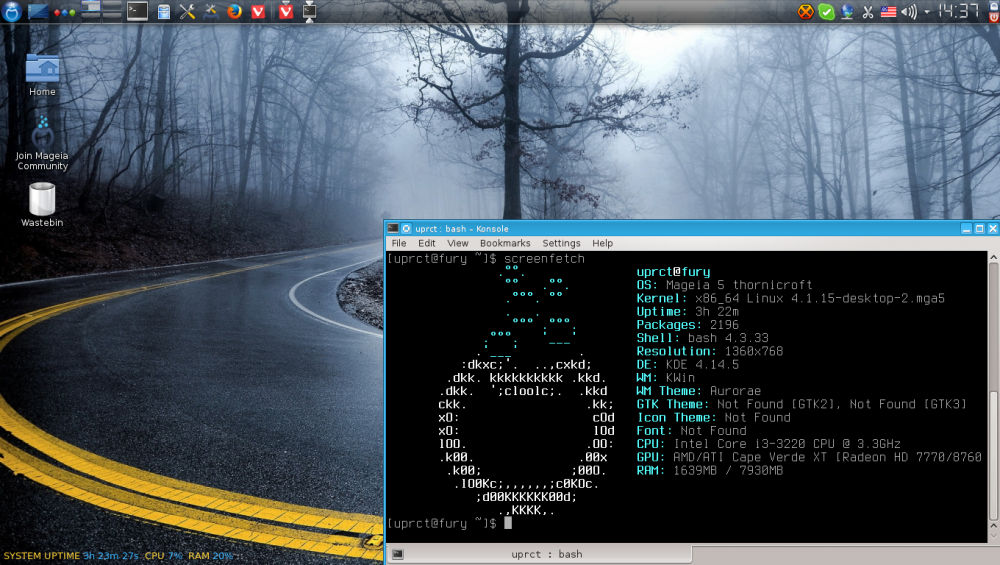Launch Vivaldi using the icon beside Firefox
The height and width of the screenshot is (565, 1000).
point(258,11)
